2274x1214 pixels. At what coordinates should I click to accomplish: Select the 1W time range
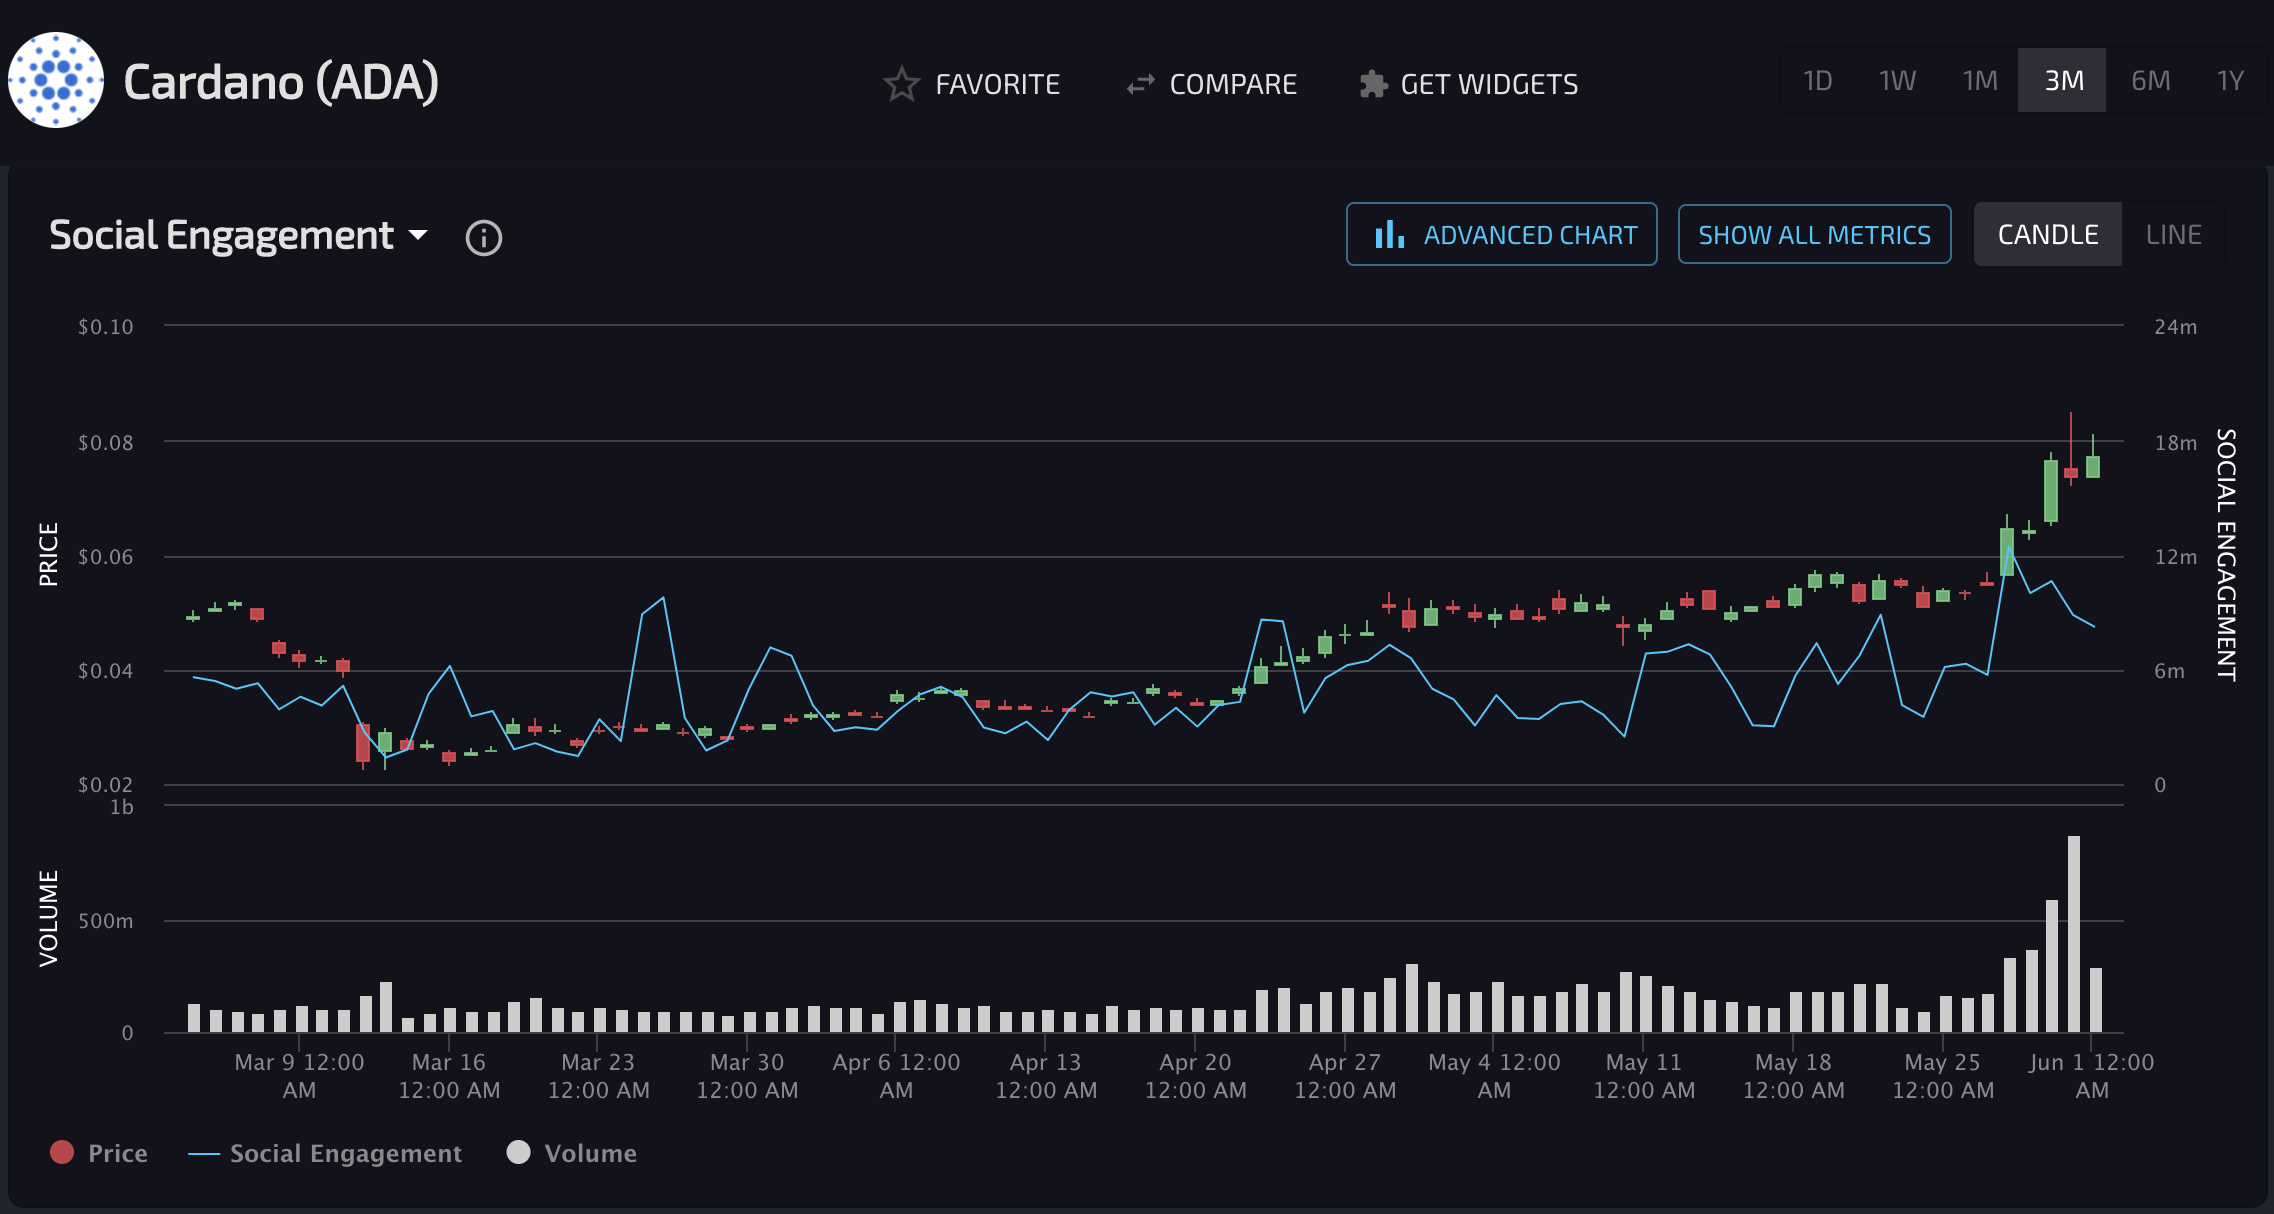pyautogui.click(x=1897, y=80)
